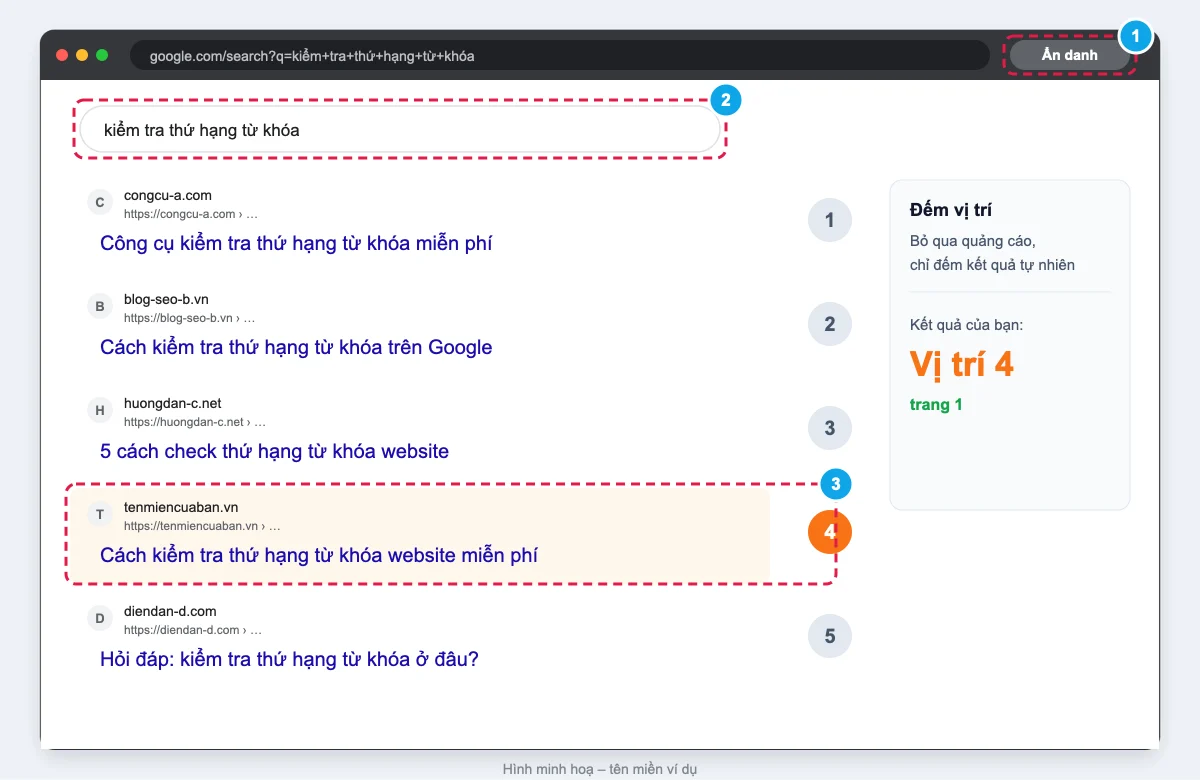Viewport: 1200px width, 780px height.
Task: Click the congcu-a.com favicon letter C
Action: tap(99, 203)
